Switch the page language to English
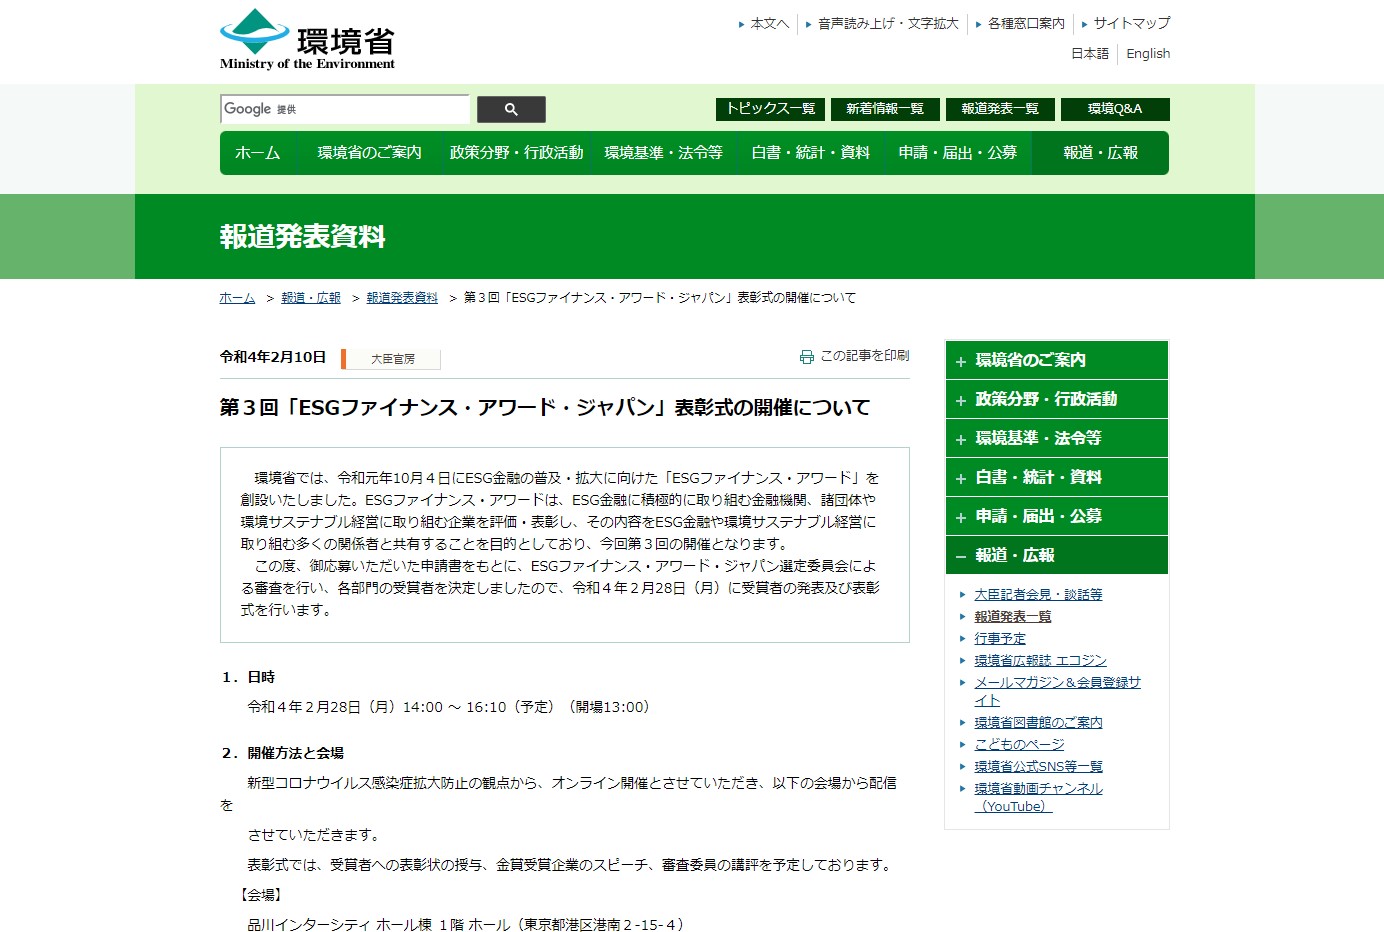 pyautogui.click(x=1147, y=53)
